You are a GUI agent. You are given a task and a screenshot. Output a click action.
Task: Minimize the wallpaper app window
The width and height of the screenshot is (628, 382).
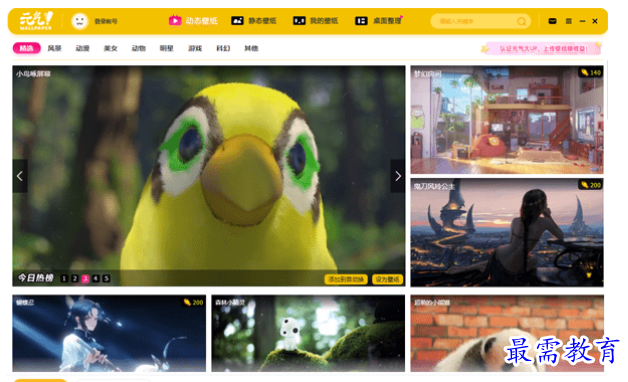coord(582,21)
